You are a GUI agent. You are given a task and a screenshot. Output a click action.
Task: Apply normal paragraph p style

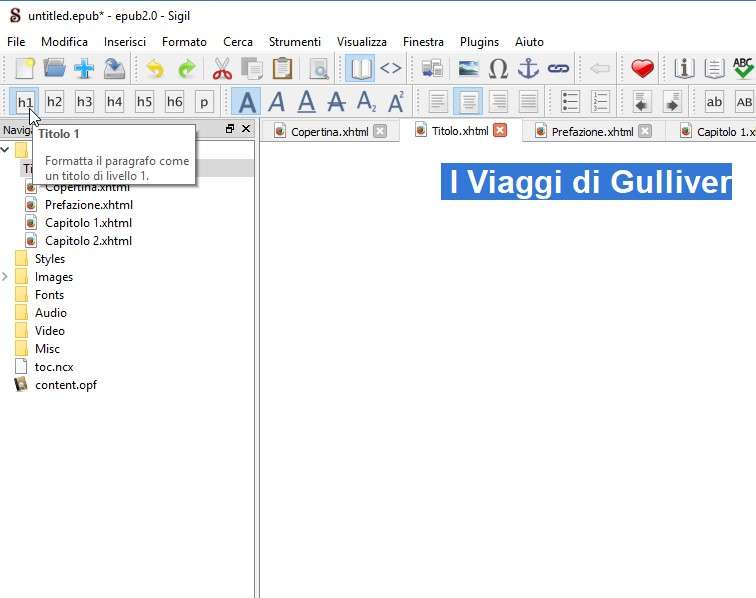point(204,102)
